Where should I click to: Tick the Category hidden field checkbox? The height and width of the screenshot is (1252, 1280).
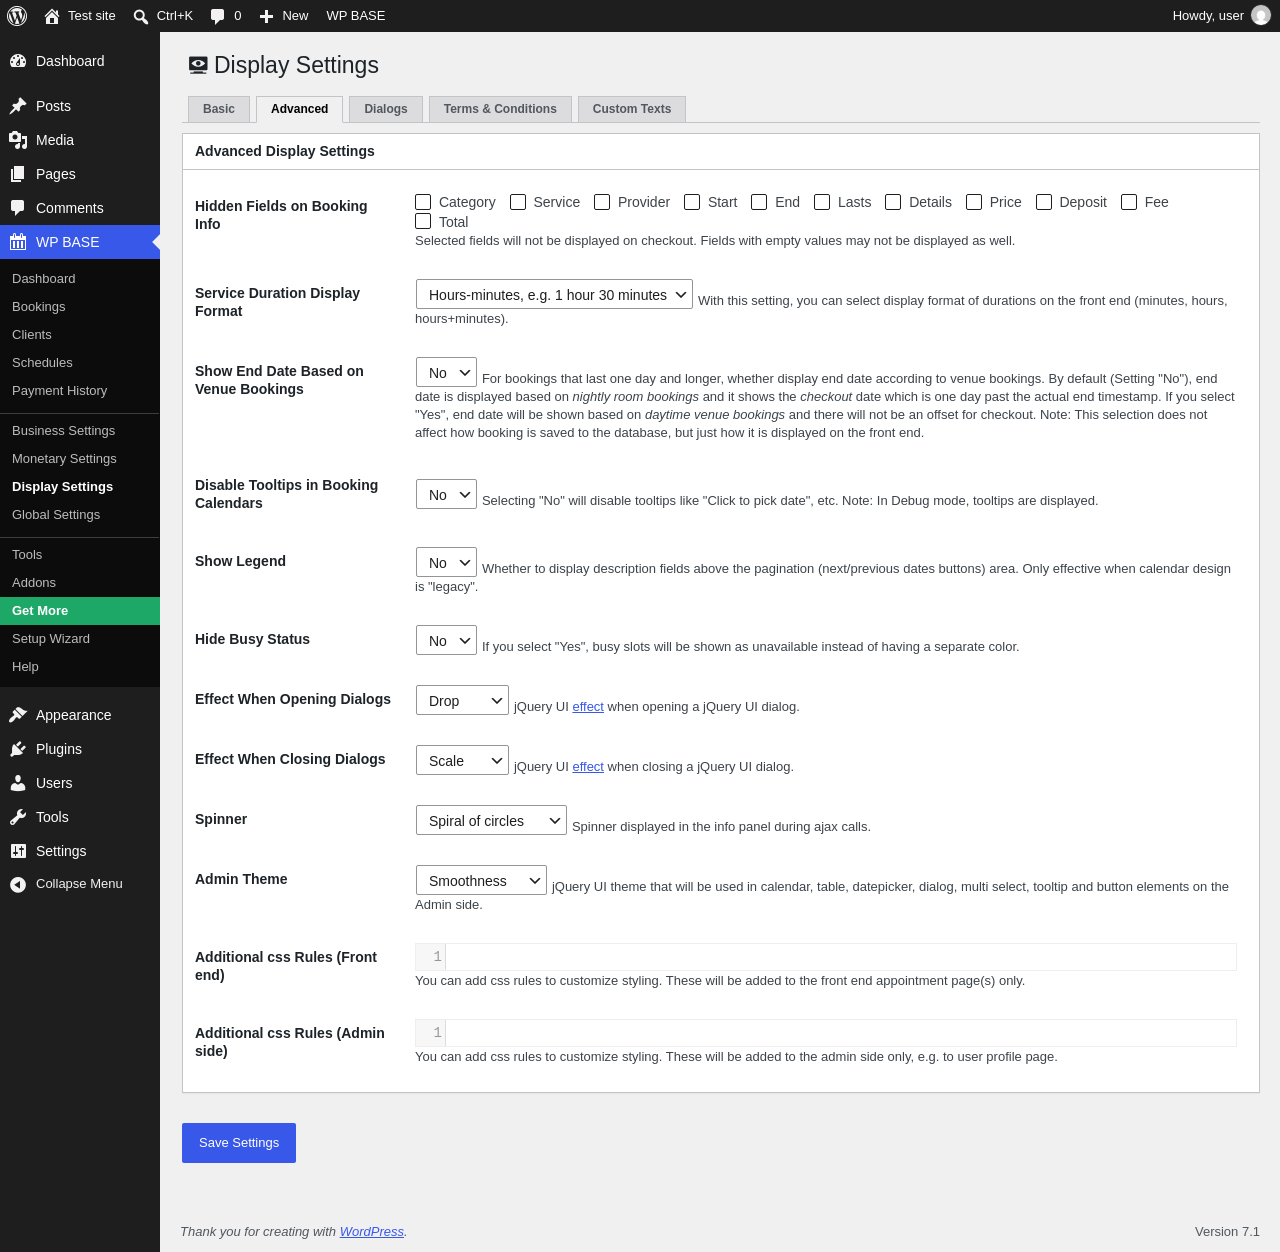423,202
